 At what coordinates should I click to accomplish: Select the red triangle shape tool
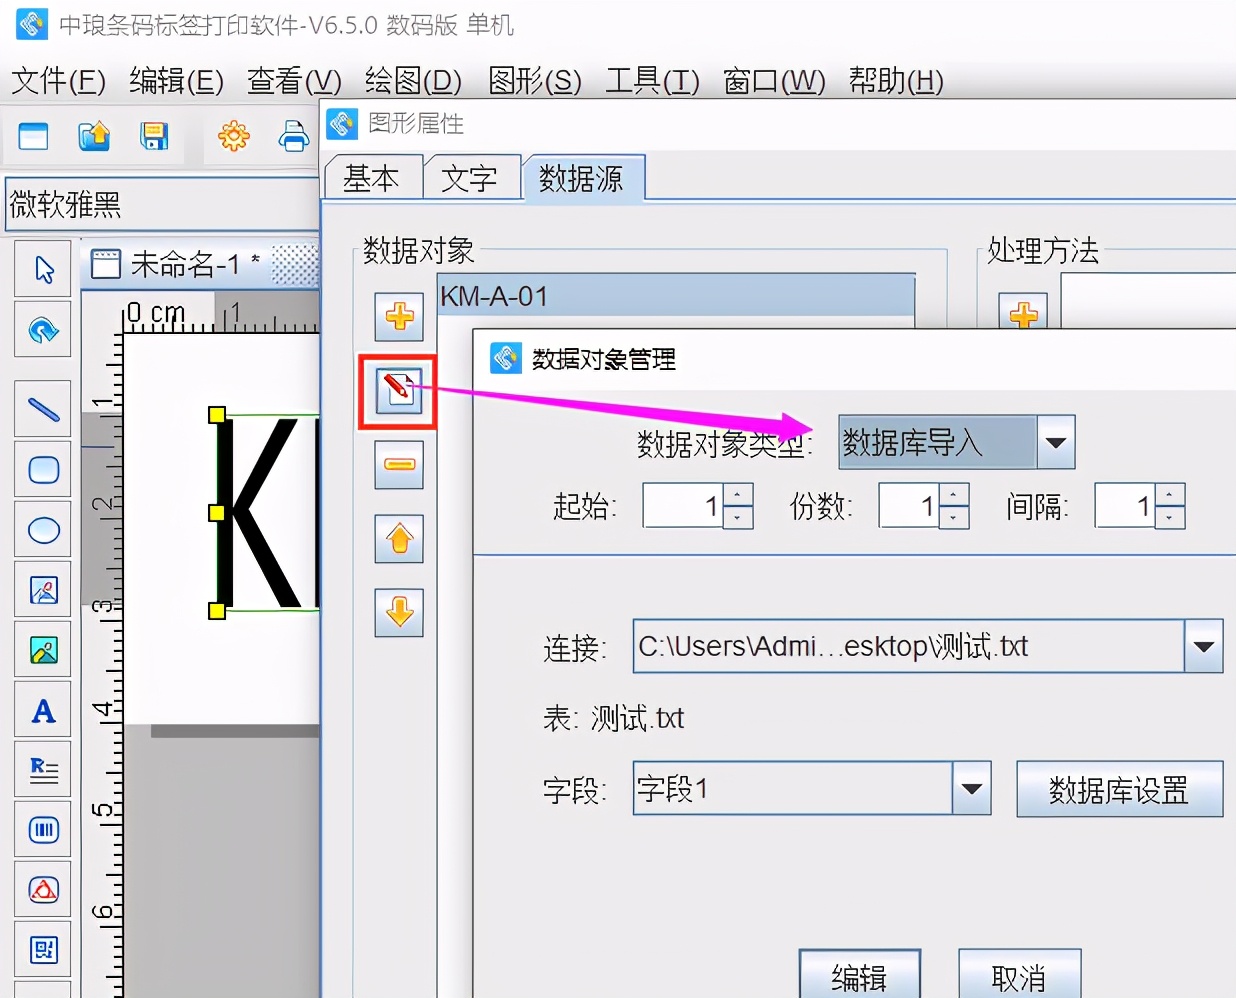coord(43,890)
